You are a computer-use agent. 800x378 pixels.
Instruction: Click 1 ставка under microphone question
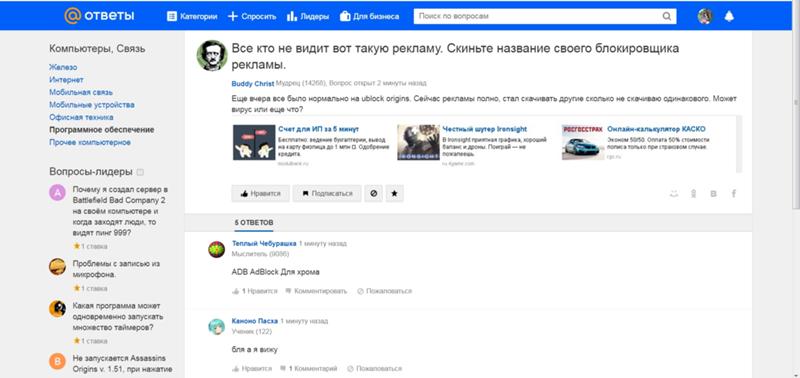click(90, 288)
